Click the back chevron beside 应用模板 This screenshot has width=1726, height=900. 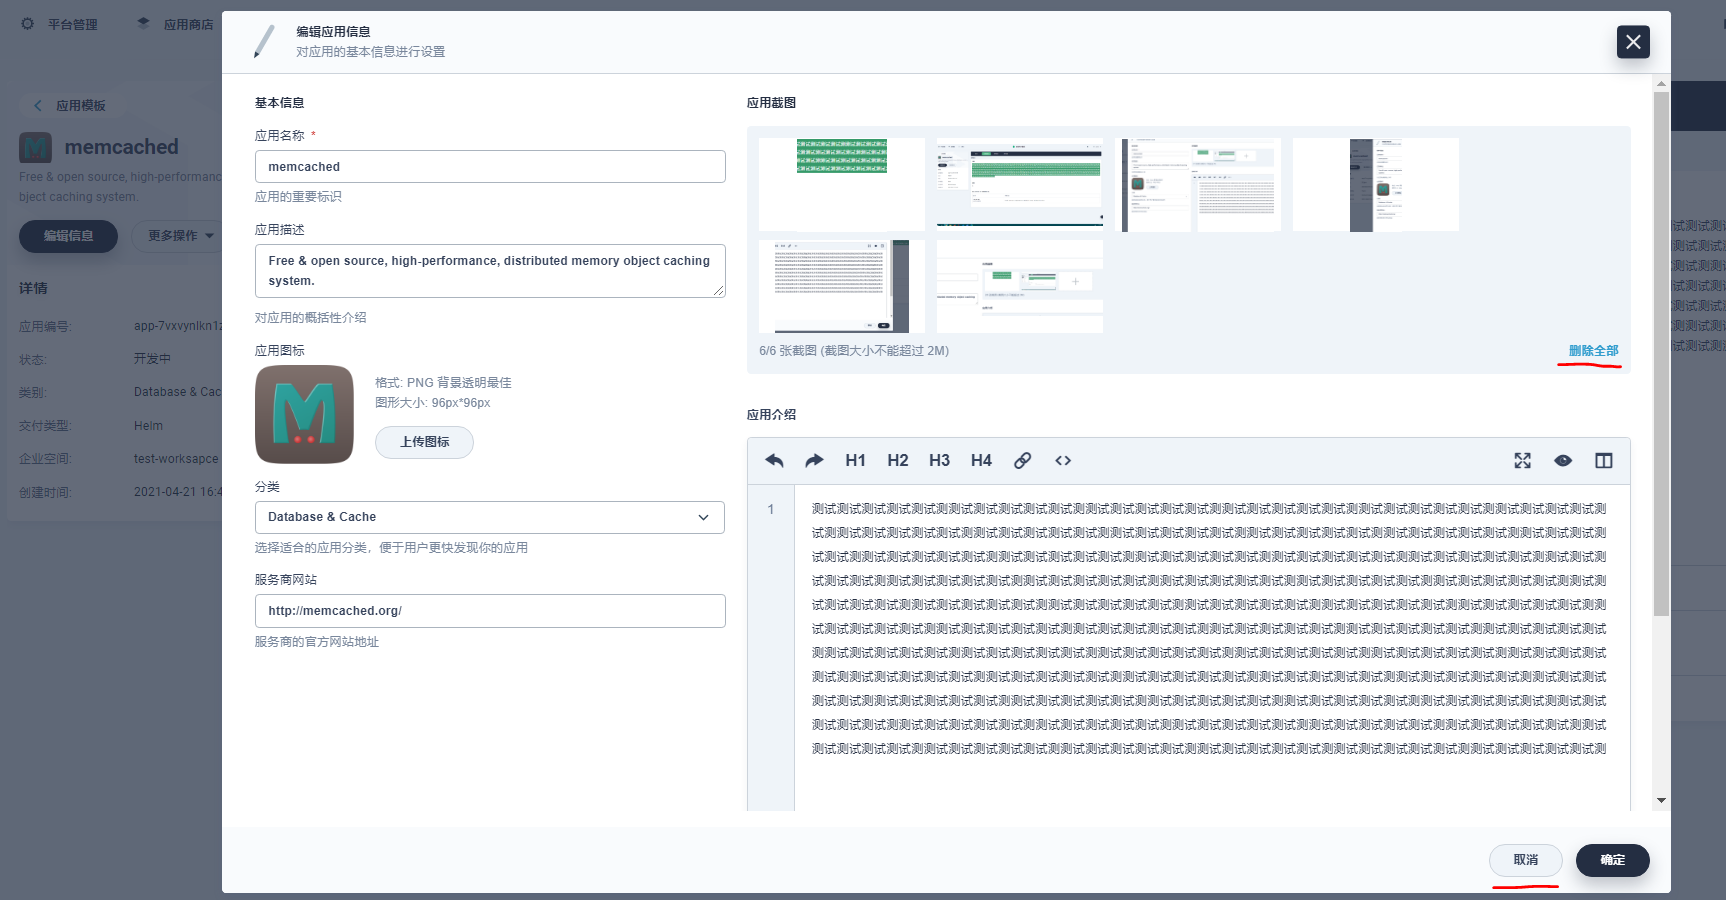pos(38,106)
